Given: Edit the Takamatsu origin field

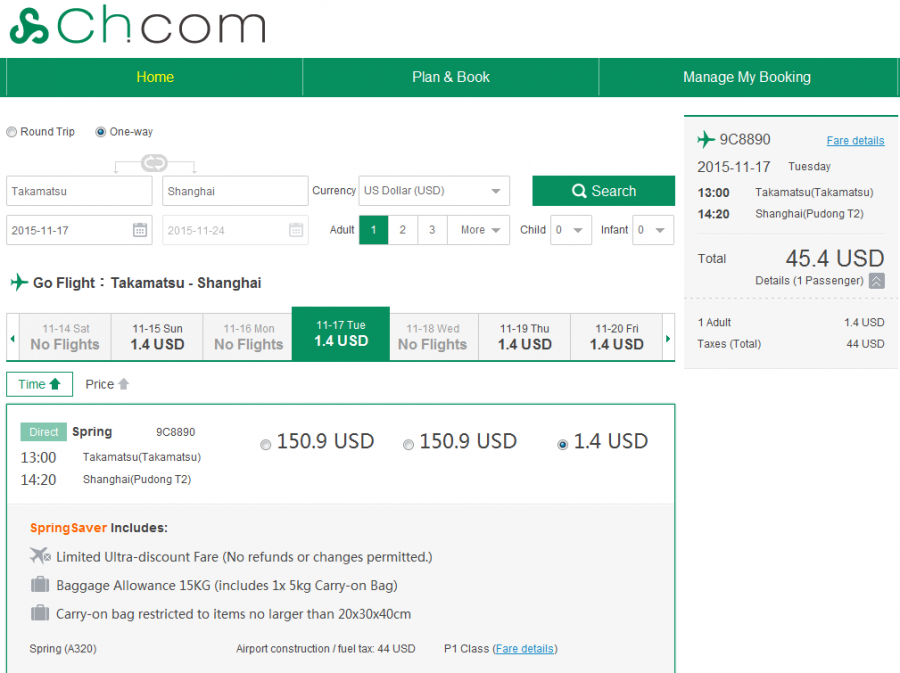Looking at the screenshot, I should point(79,190).
